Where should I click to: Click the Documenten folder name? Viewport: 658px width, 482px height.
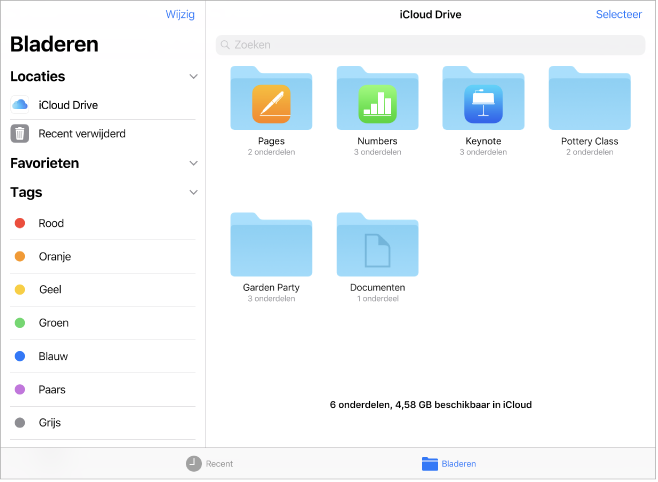377,287
